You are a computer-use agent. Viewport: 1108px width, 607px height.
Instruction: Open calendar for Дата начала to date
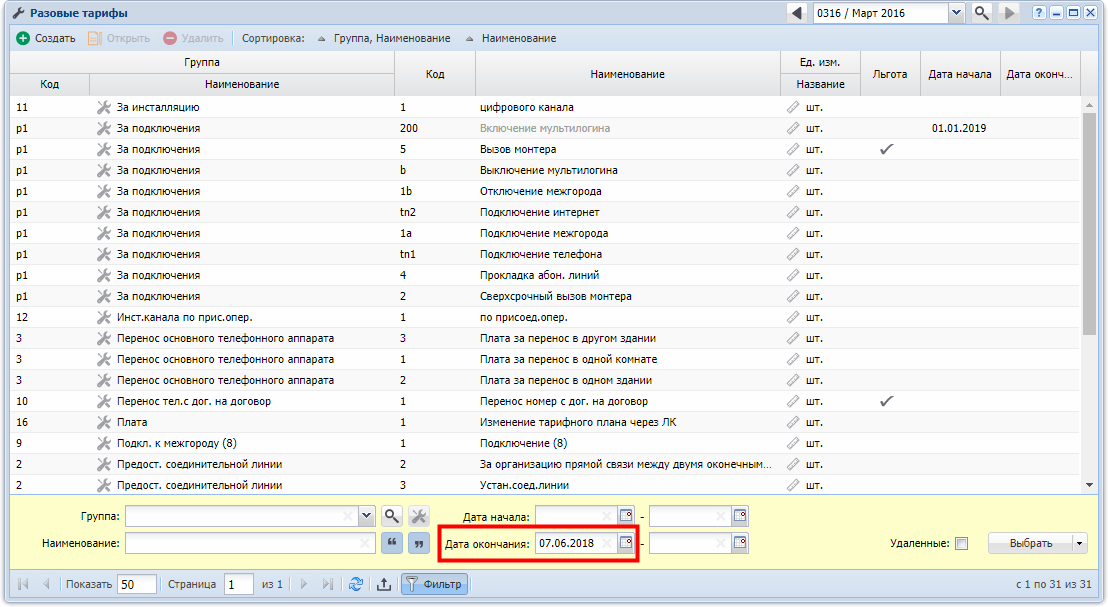click(740, 516)
